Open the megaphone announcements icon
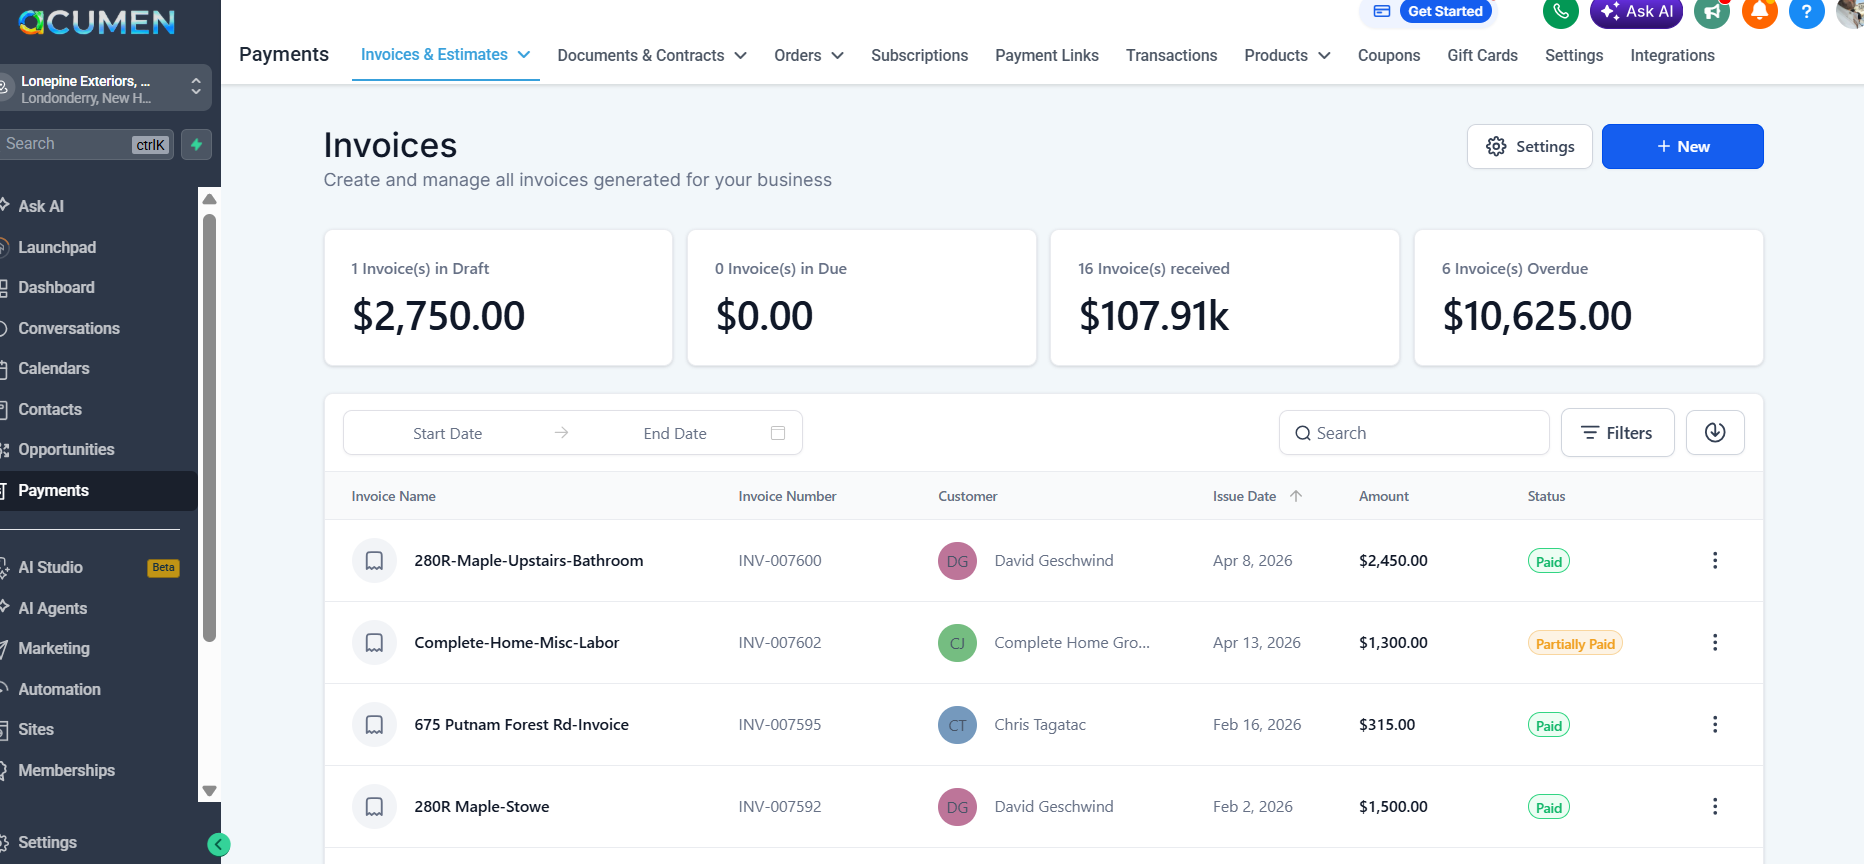The width and height of the screenshot is (1864, 864). tap(1712, 12)
